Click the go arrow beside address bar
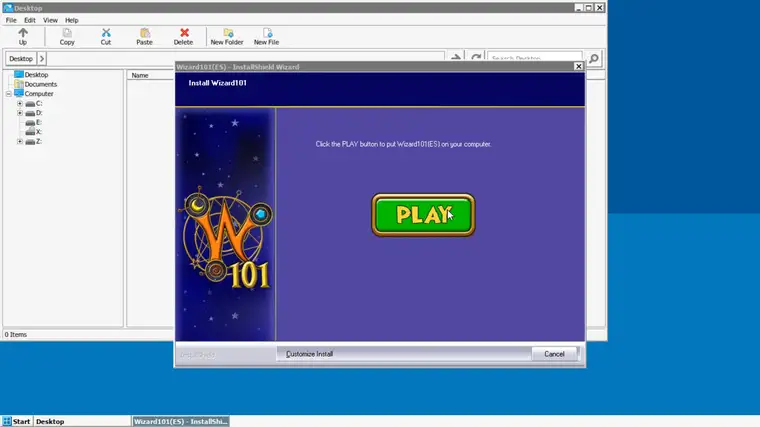This screenshot has width=760, height=427. coord(456,58)
